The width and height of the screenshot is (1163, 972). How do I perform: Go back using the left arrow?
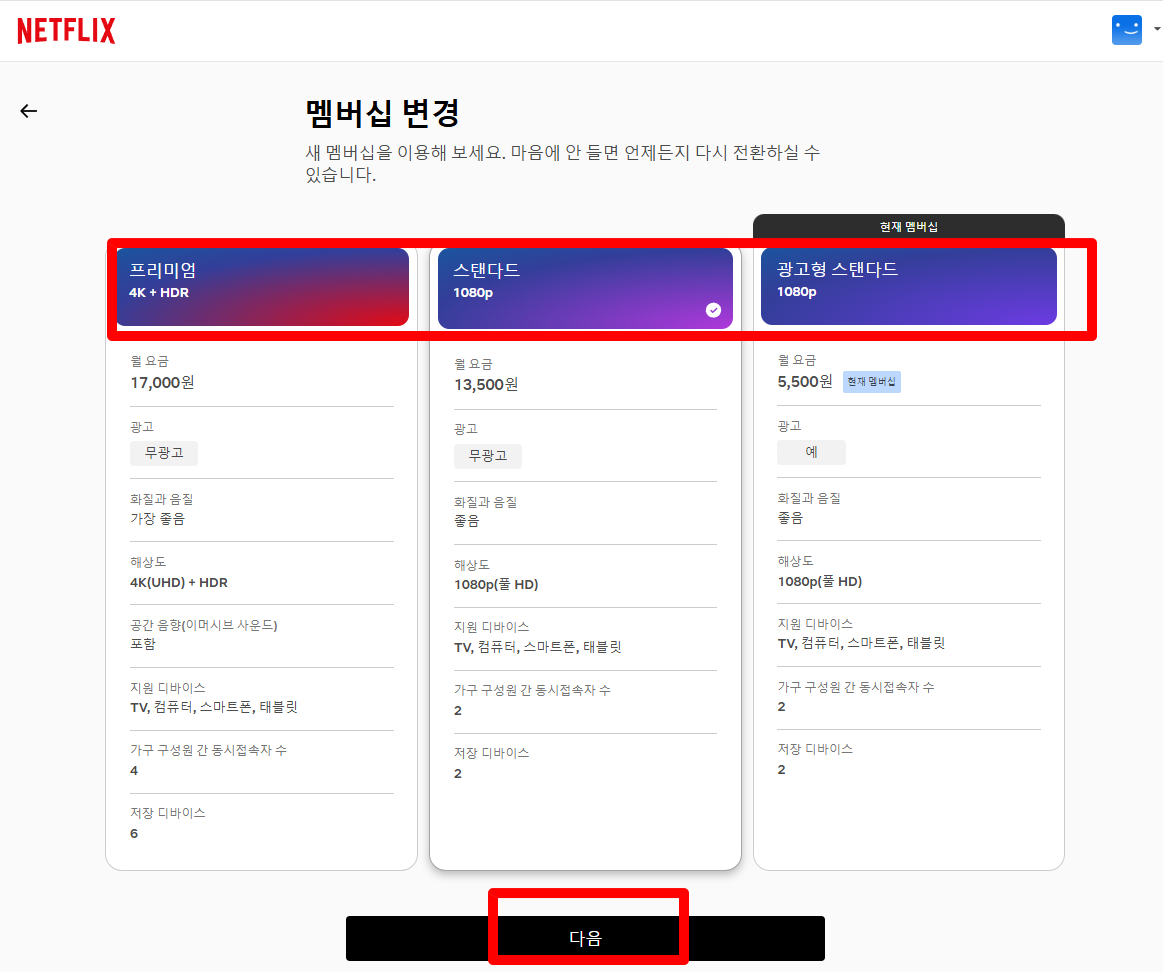[28, 111]
